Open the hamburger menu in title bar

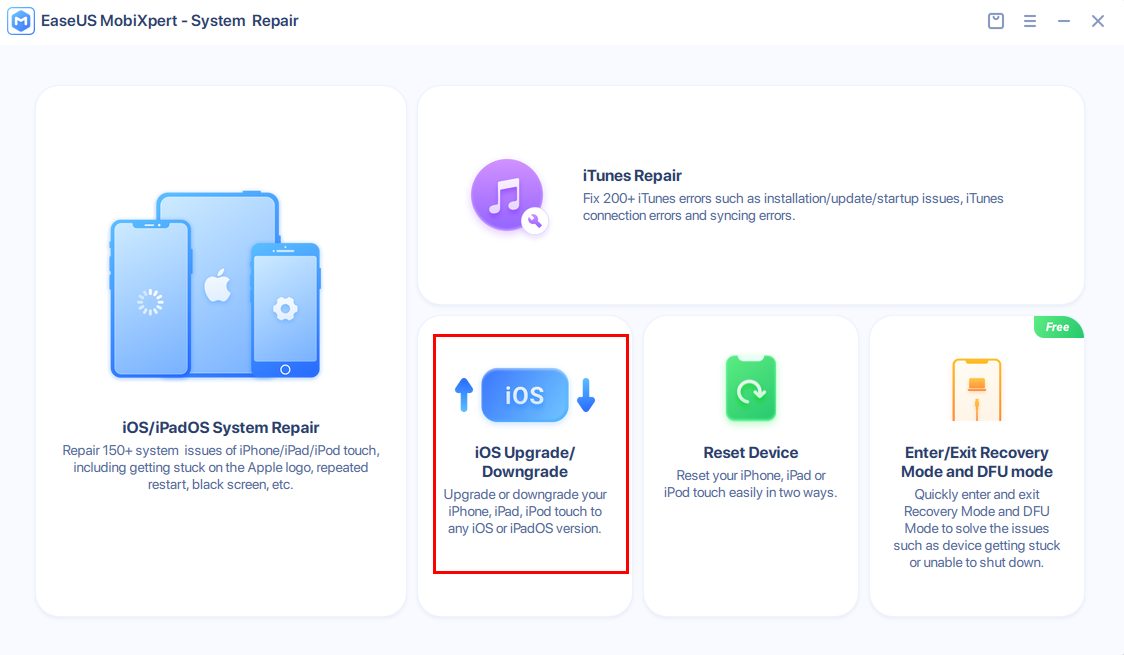pos(1030,21)
